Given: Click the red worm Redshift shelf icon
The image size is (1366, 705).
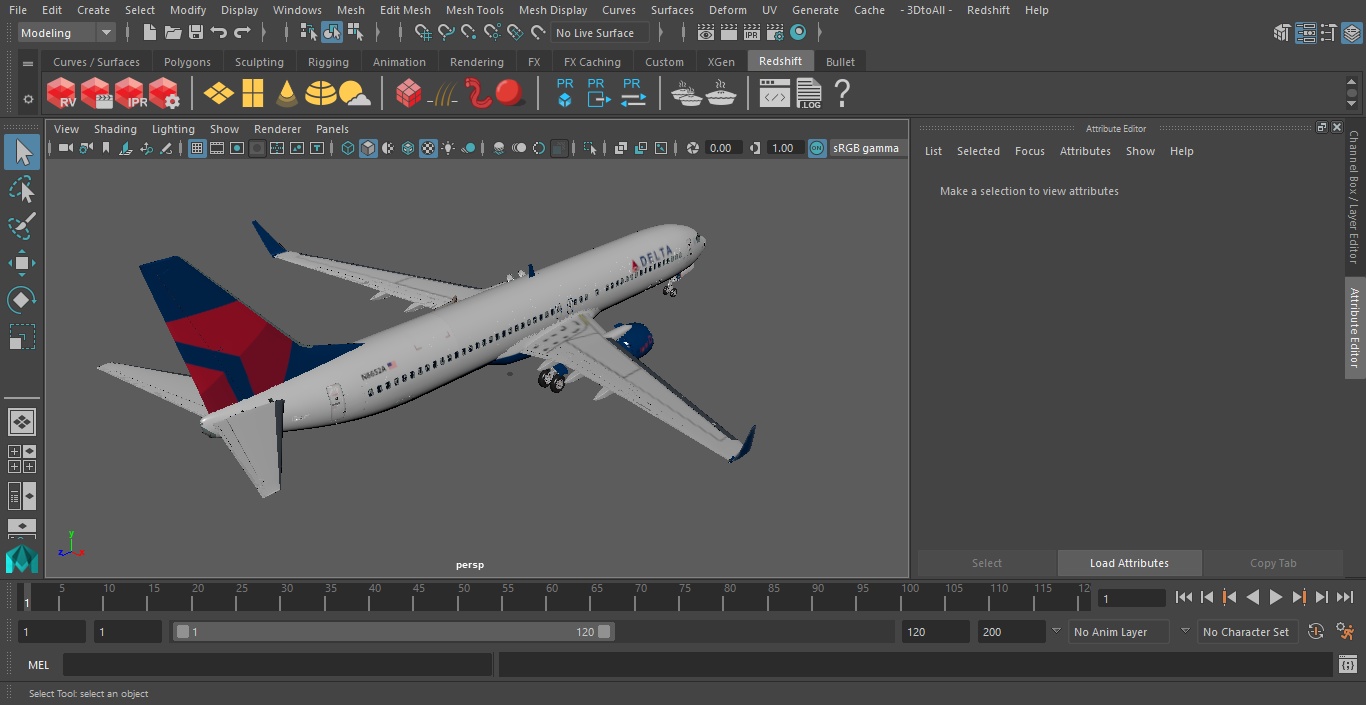Looking at the screenshot, I should coord(478,93).
